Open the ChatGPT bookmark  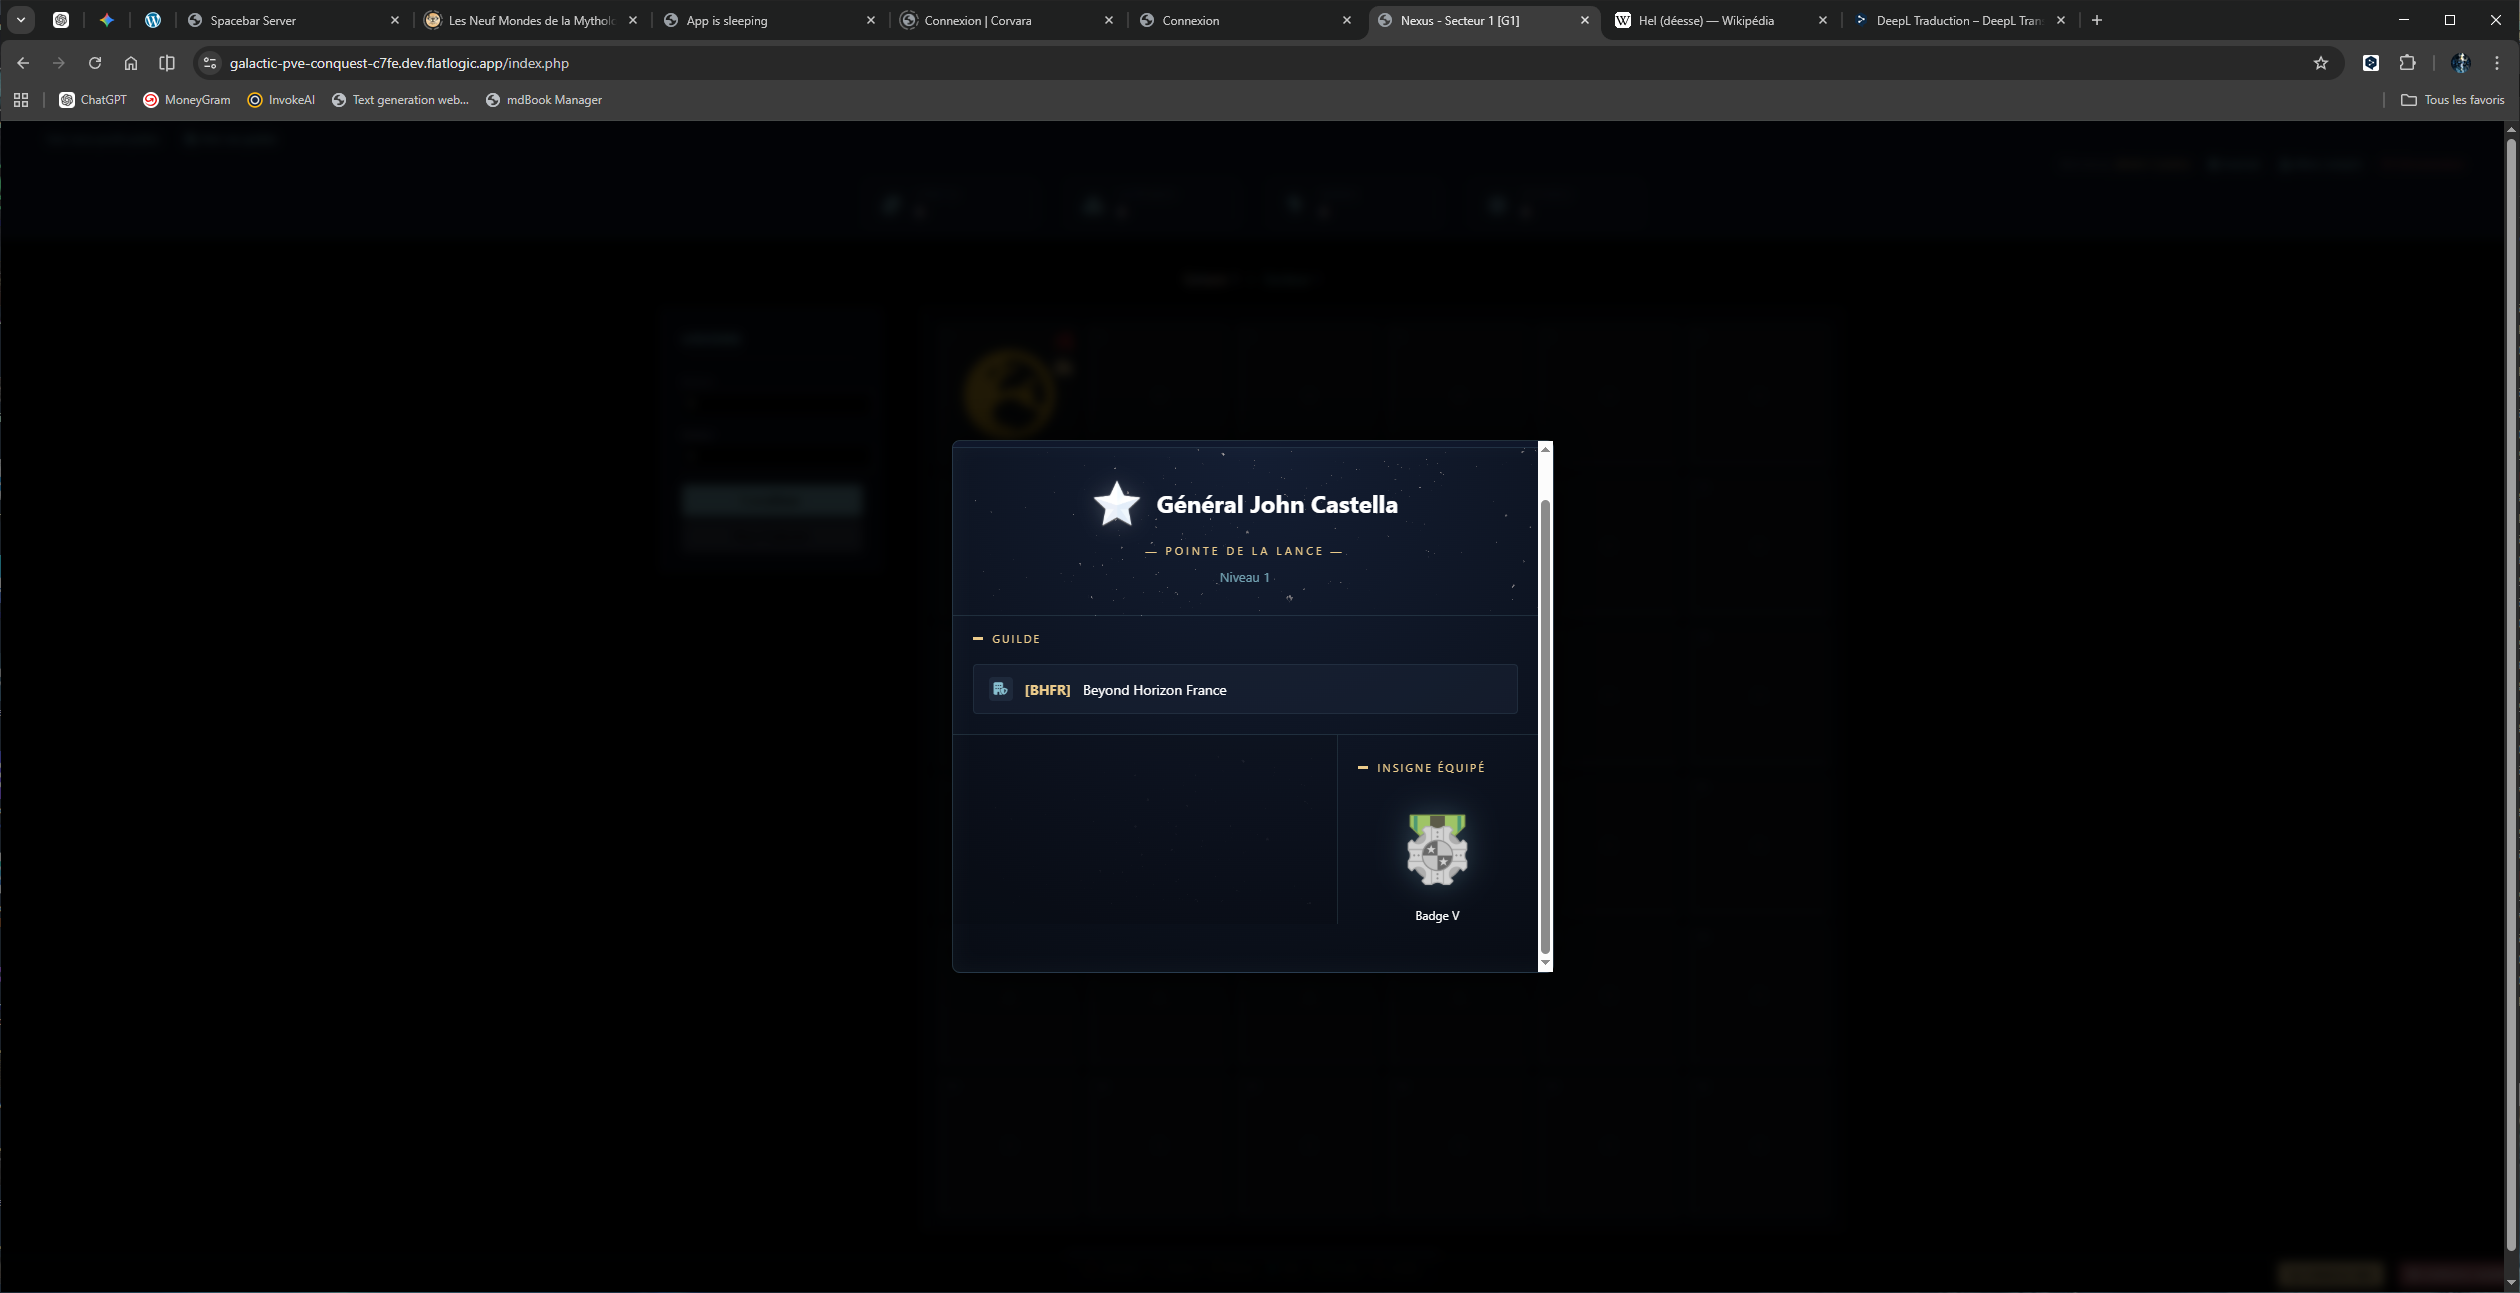(93, 100)
